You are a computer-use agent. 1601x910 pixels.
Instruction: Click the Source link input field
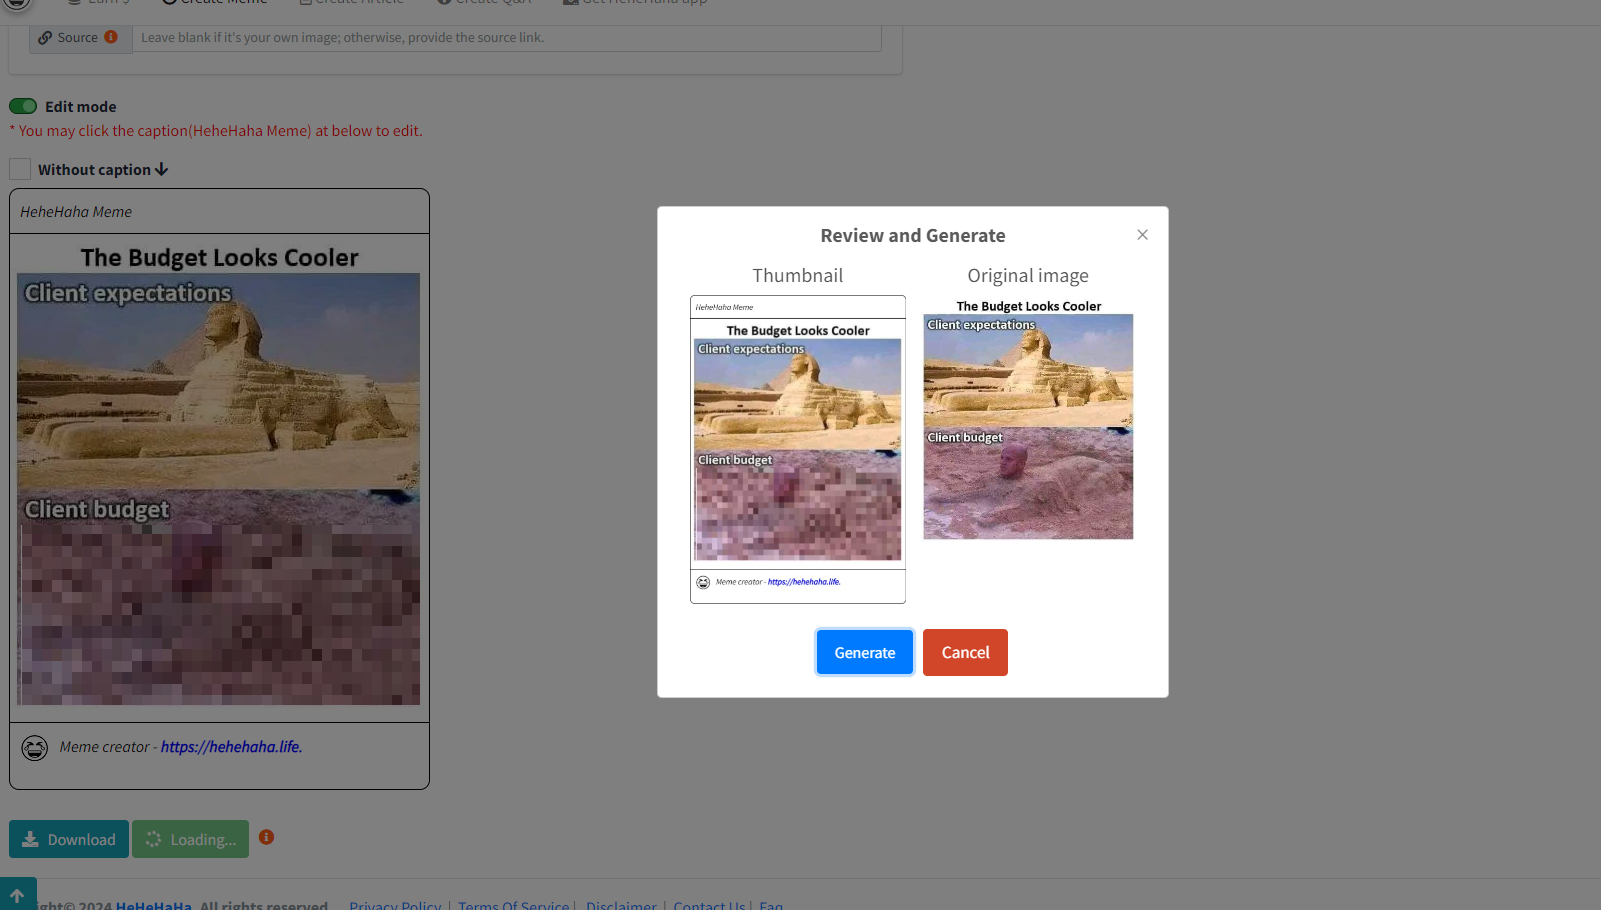pyautogui.click(x=506, y=38)
